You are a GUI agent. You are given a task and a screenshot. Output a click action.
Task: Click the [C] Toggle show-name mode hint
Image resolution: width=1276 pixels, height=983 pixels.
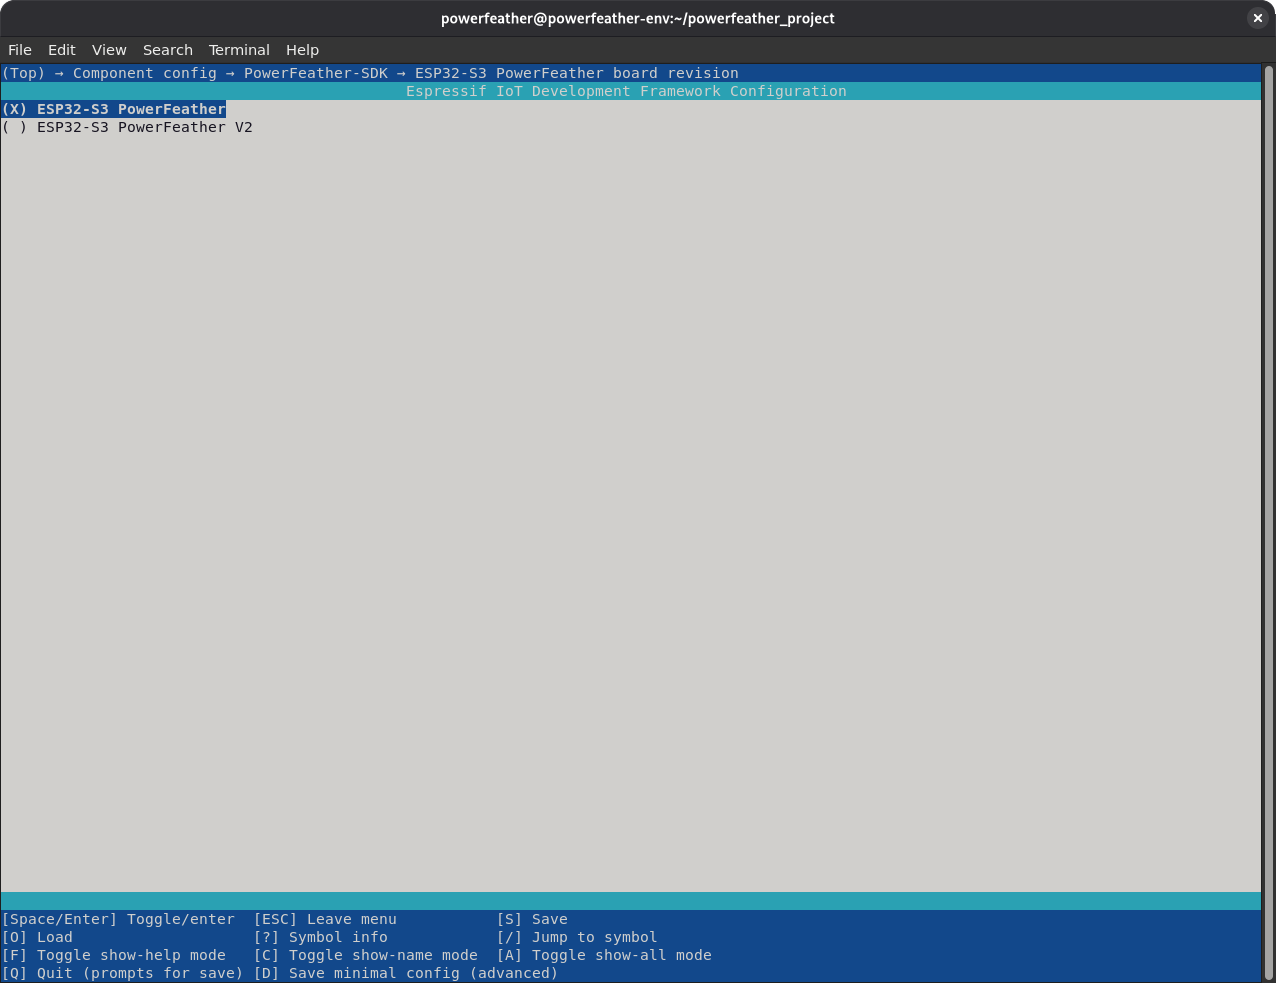point(366,955)
